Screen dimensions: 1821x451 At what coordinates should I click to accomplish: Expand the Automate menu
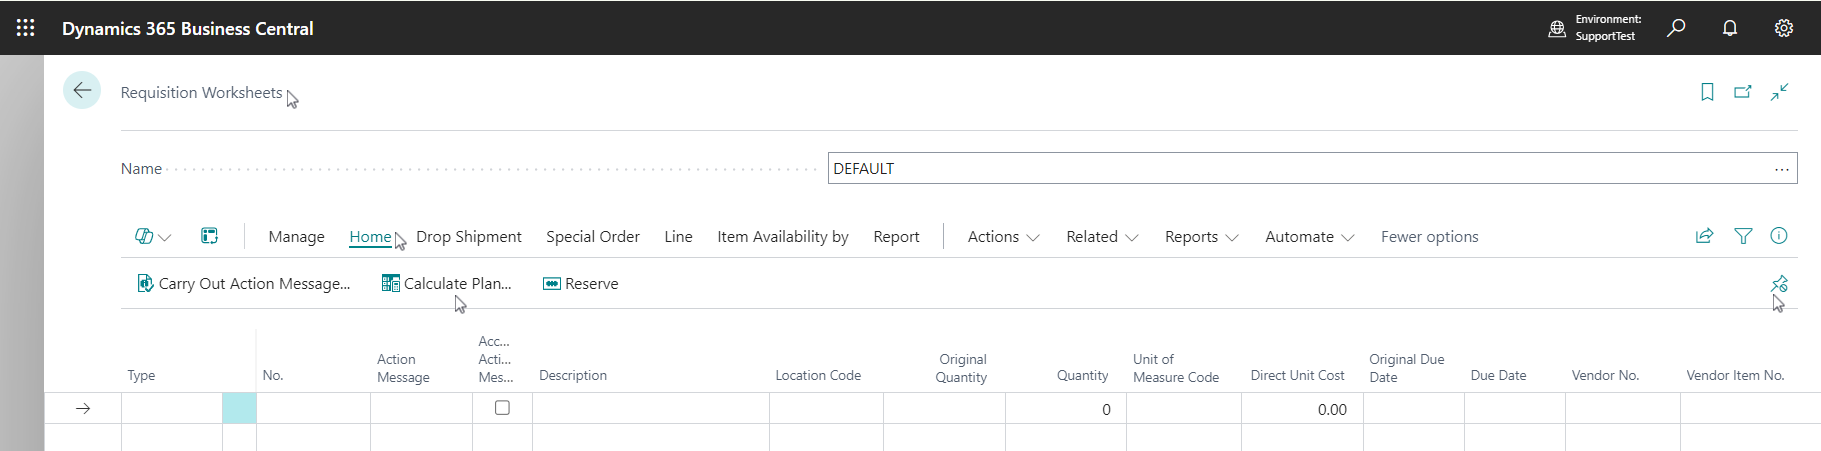(1309, 237)
